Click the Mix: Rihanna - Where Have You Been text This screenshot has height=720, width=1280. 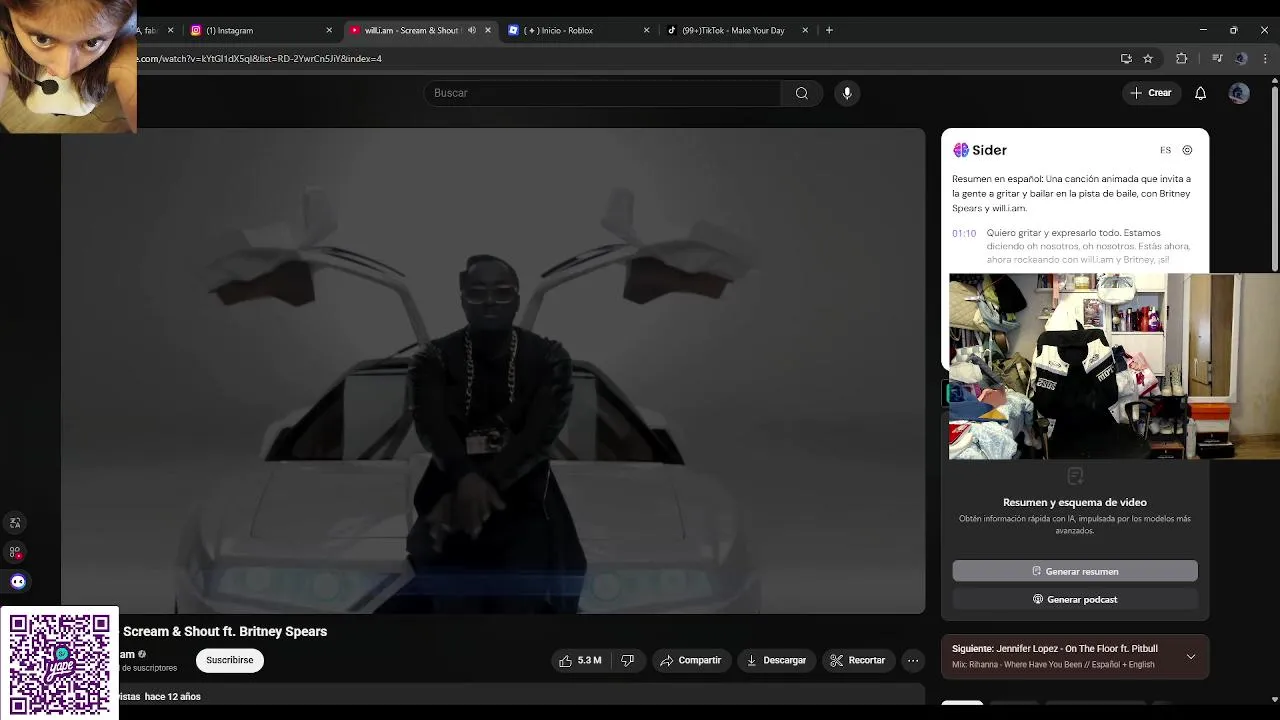click(x=1053, y=665)
